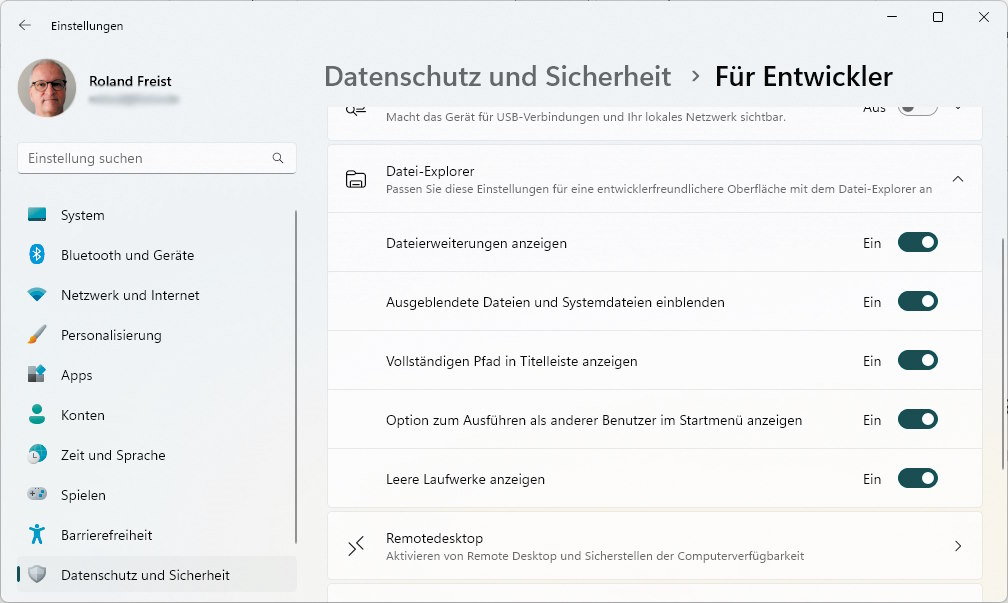The height and width of the screenshot is (603, 1008).
Task: Collapse the Datei-Explorer settings group
Action: [x=958, y=178]
